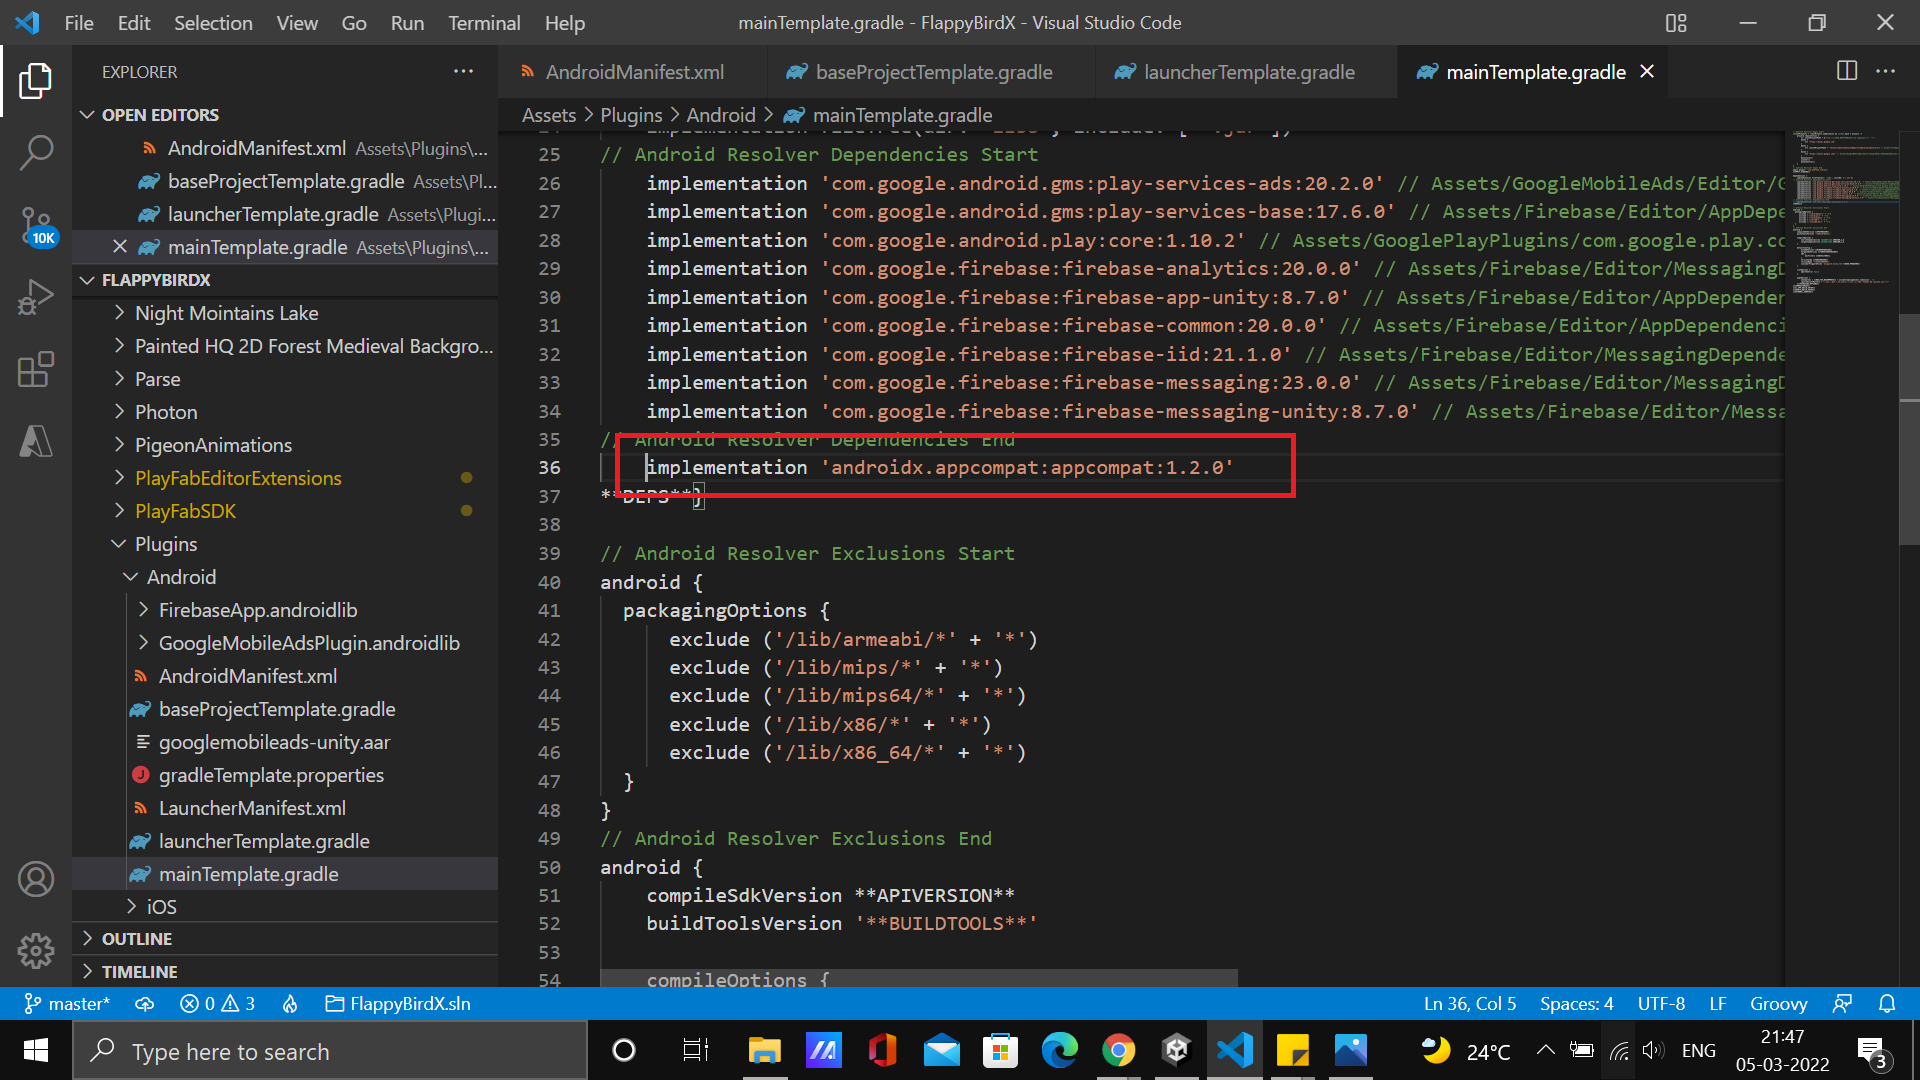Switch to launcherTemplate.gradle tab
The image size is (1920, 1080).
(1246, 72)
